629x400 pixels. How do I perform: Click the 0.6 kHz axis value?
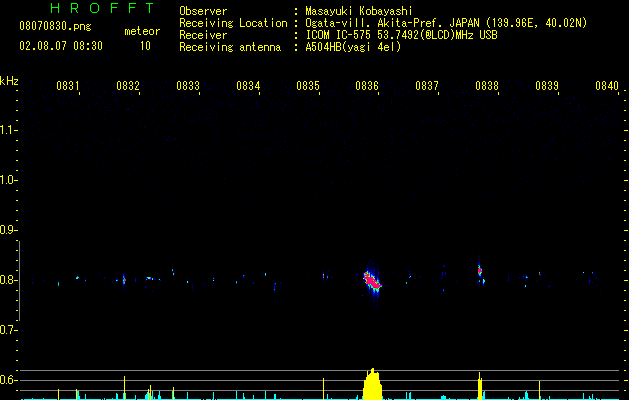[x=8, y=380]
